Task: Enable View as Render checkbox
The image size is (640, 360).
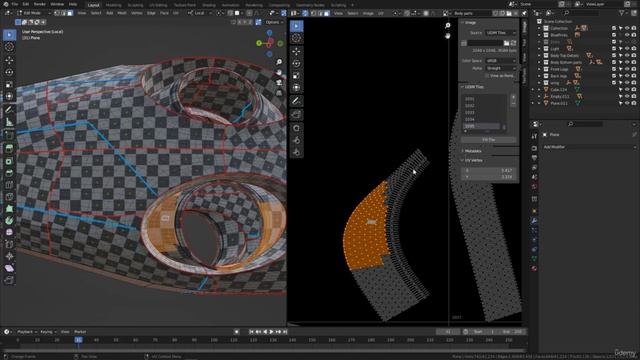Action: coord(487,76)
